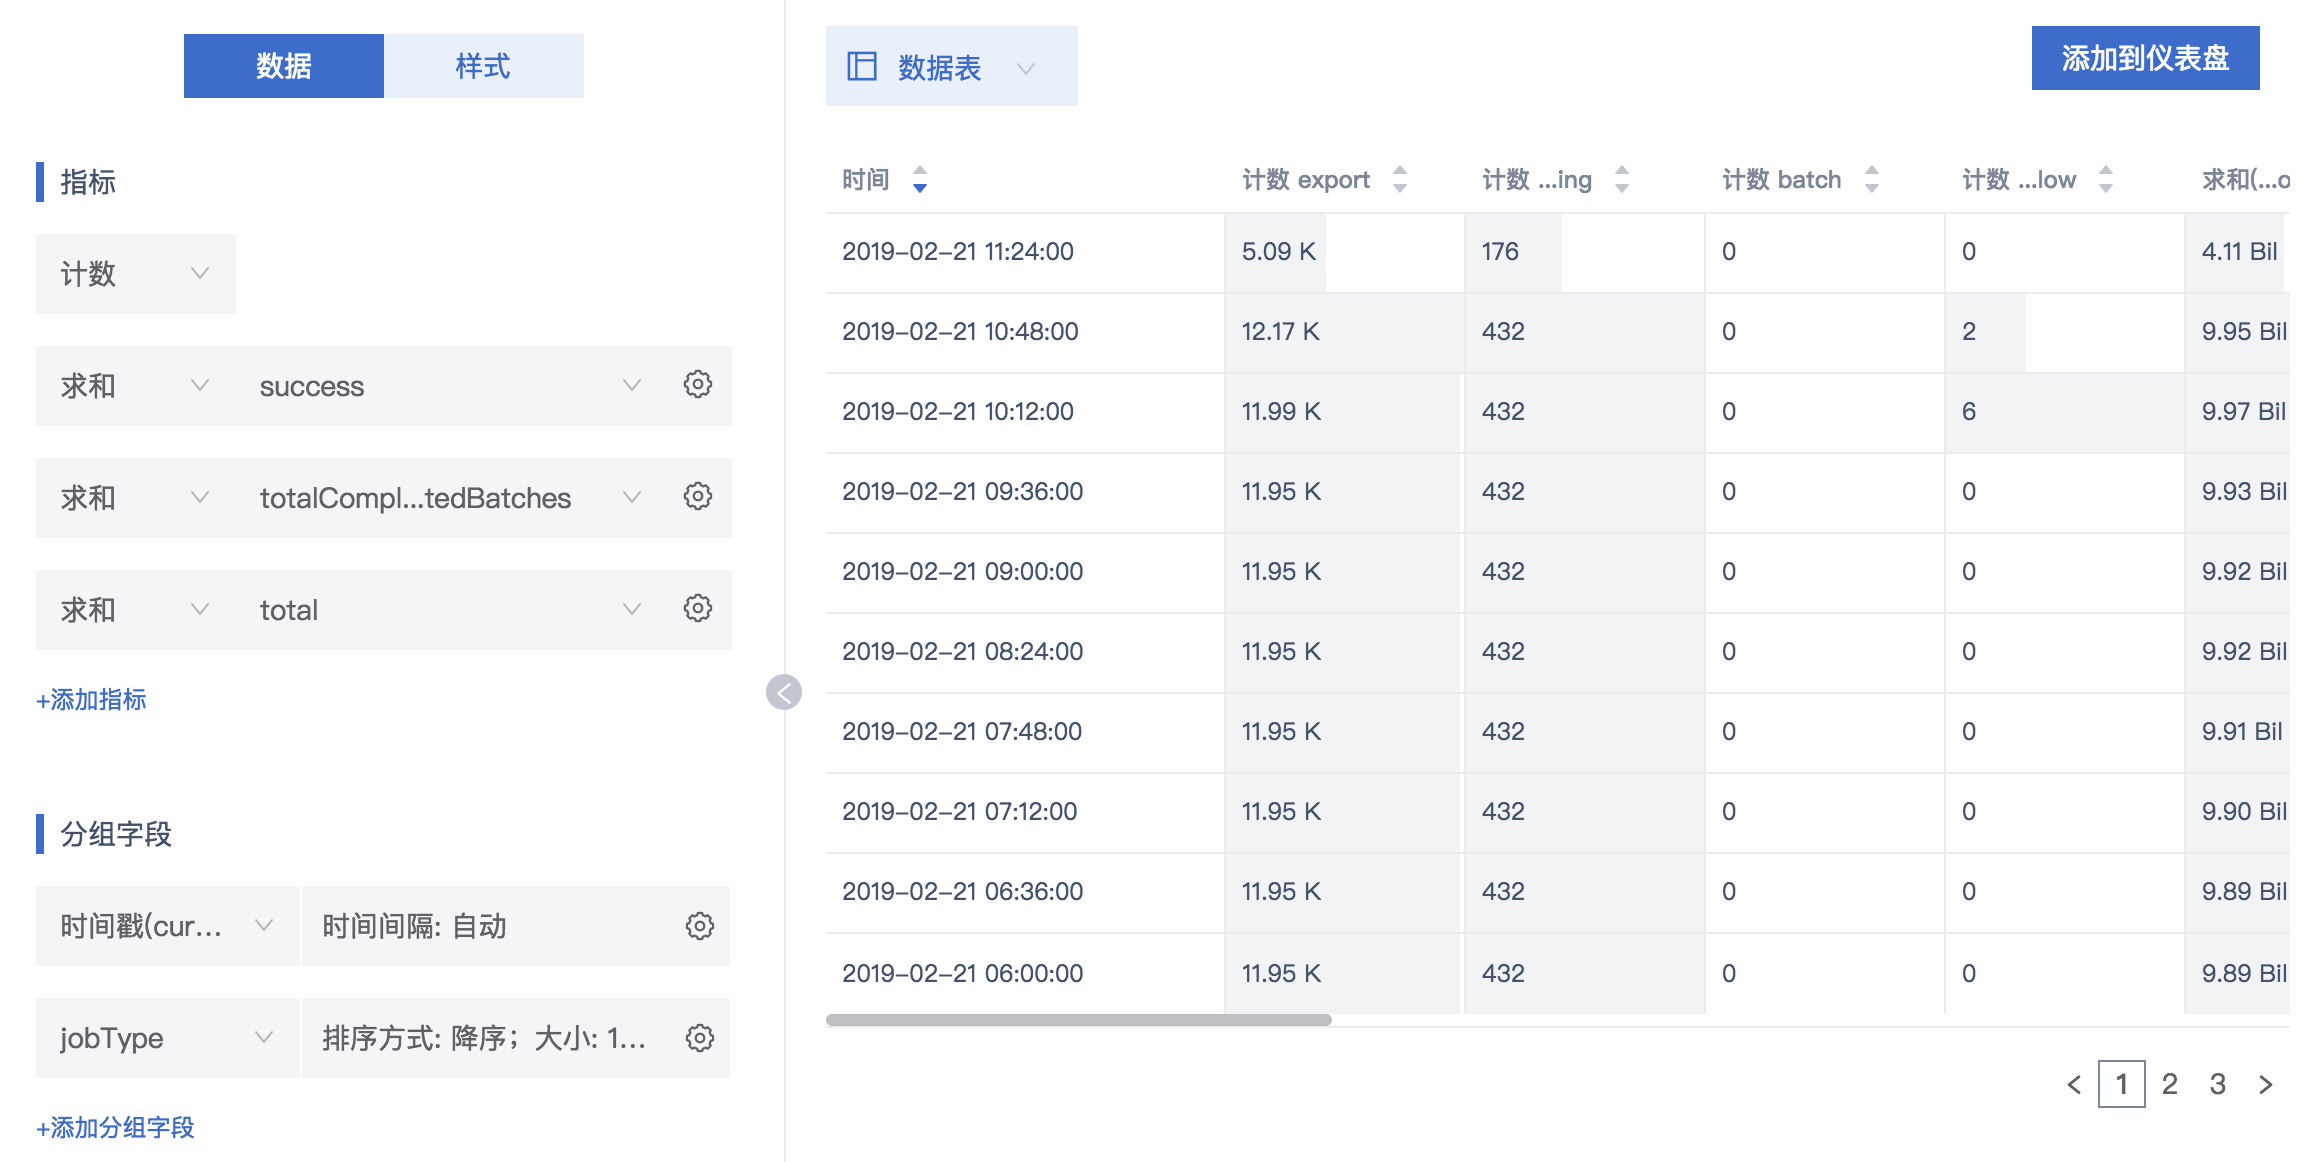Sort by 计数 export column
The width and height of the screenshot is (2302, 1162).
click(x=1400, y=180)
